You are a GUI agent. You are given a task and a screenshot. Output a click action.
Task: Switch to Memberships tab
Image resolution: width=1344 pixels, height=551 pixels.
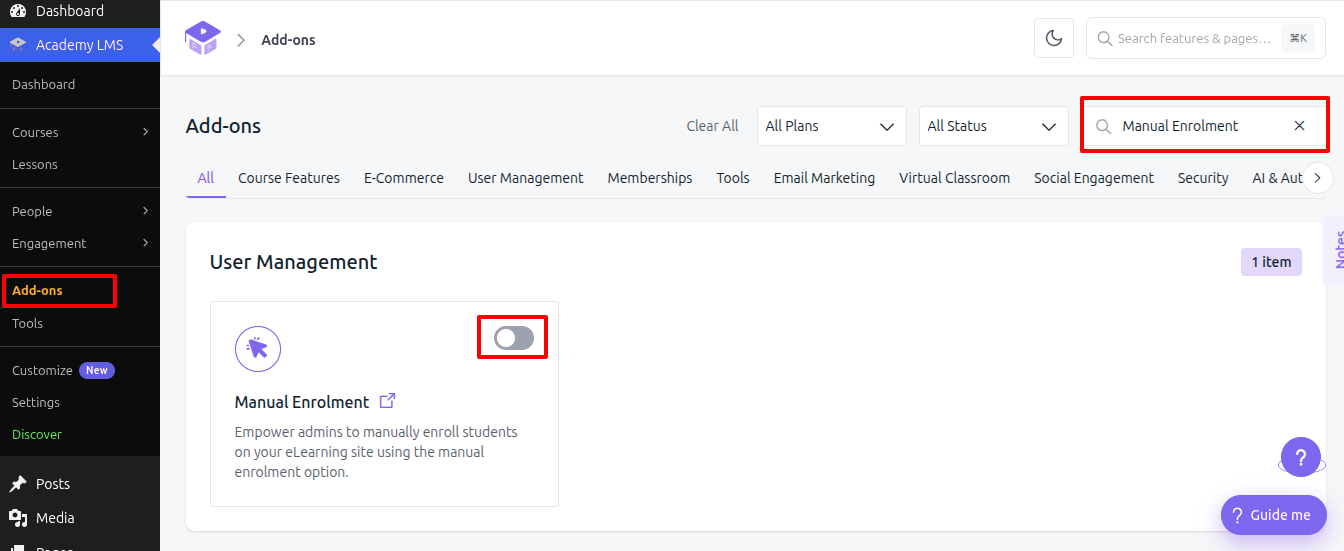[650, 178]
